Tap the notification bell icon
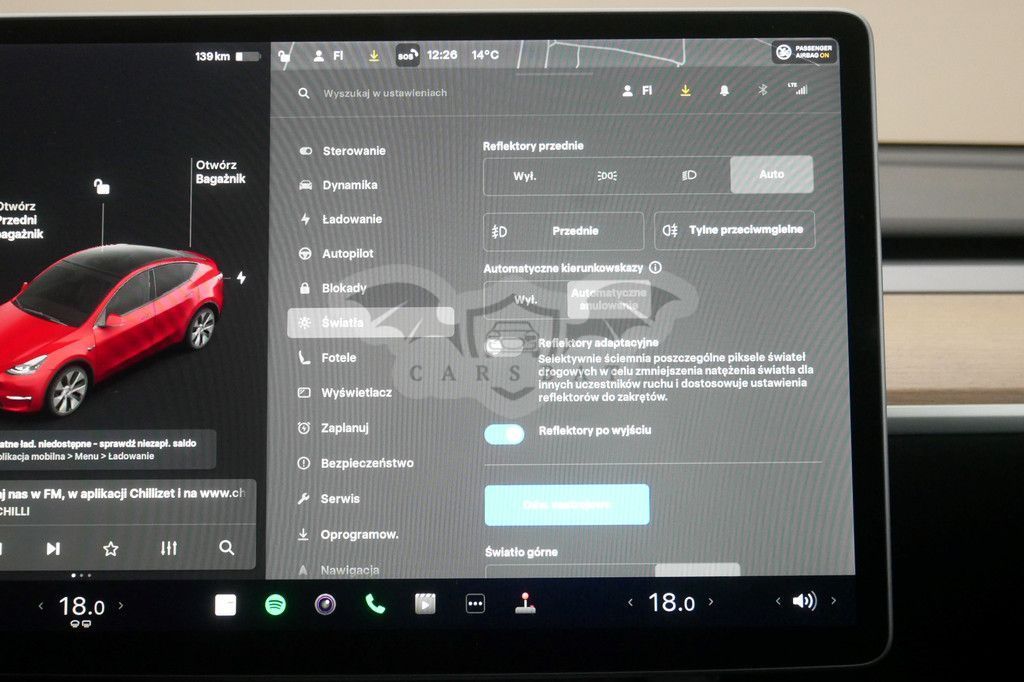 (724, 91)
